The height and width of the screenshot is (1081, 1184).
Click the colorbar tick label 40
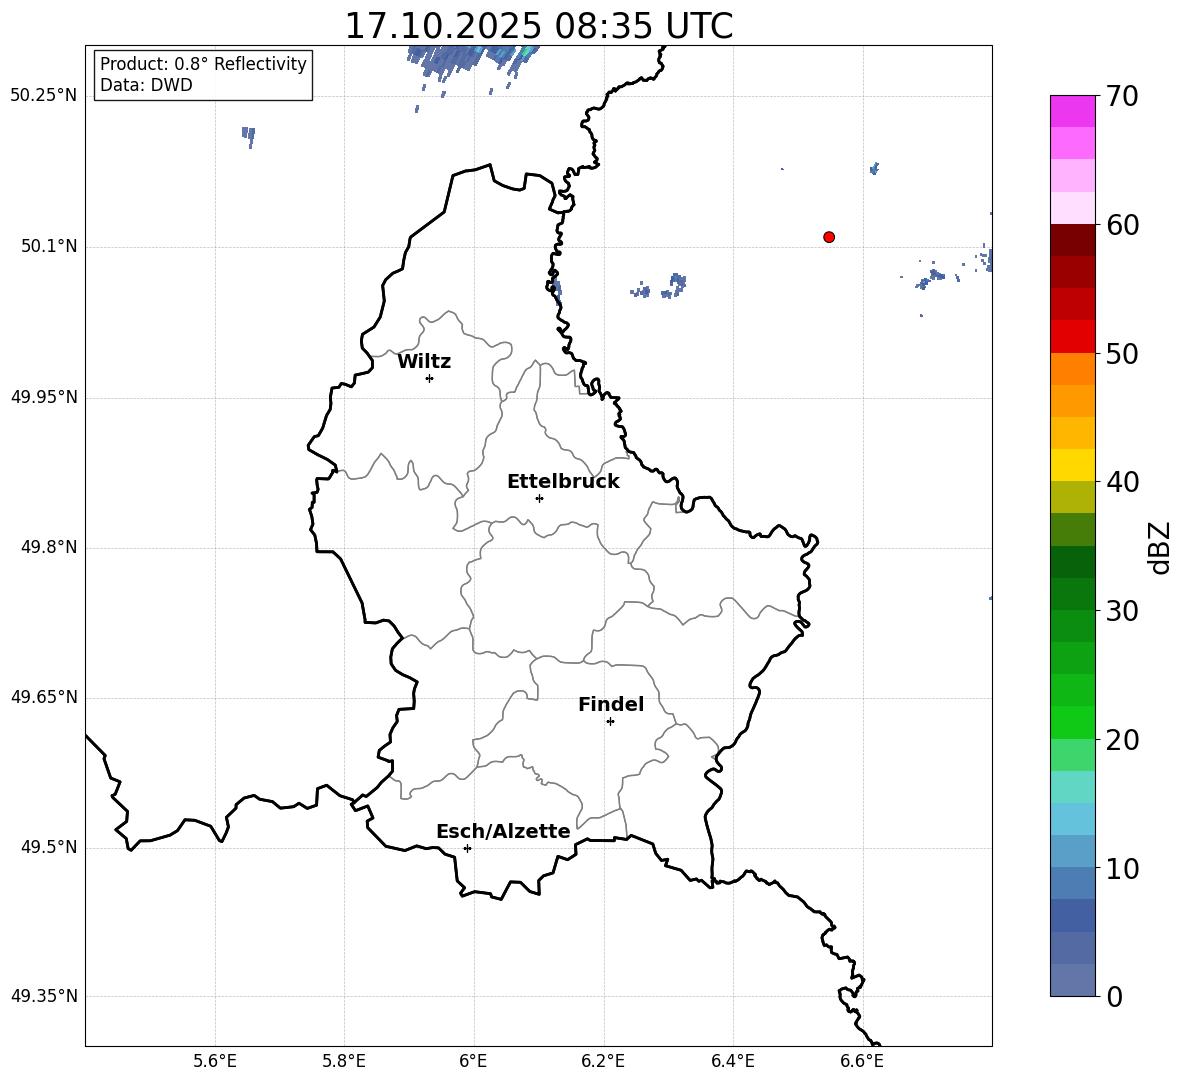(1122, 482)
